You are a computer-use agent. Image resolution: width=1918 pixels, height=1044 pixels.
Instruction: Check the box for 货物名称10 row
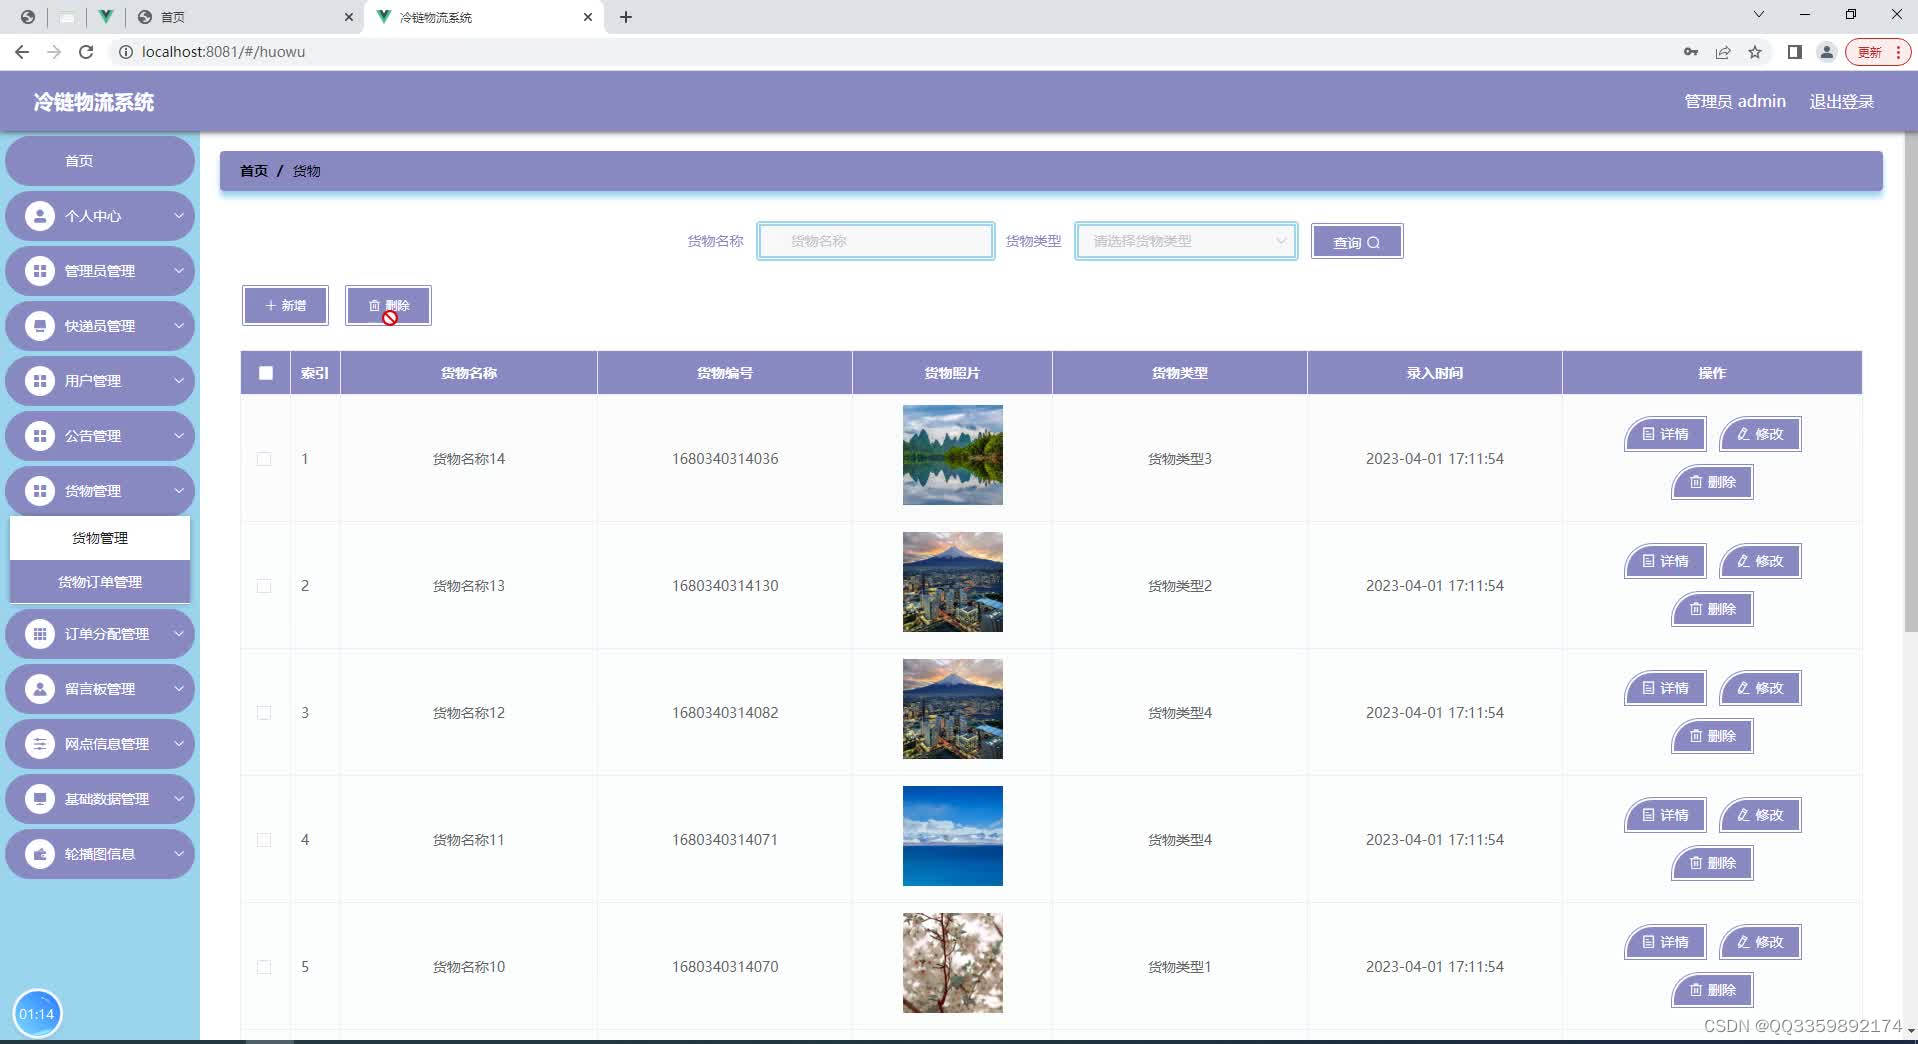coord(264,967)
